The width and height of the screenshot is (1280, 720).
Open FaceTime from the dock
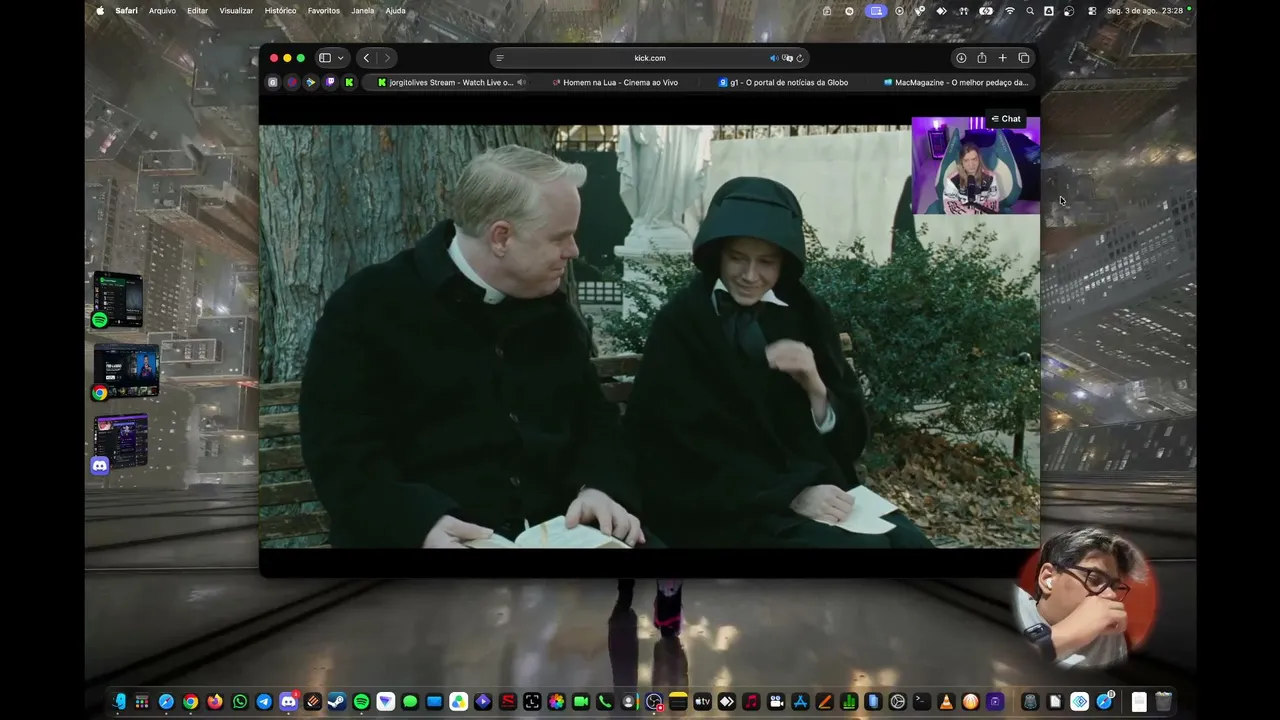click(x=580, y=702)
